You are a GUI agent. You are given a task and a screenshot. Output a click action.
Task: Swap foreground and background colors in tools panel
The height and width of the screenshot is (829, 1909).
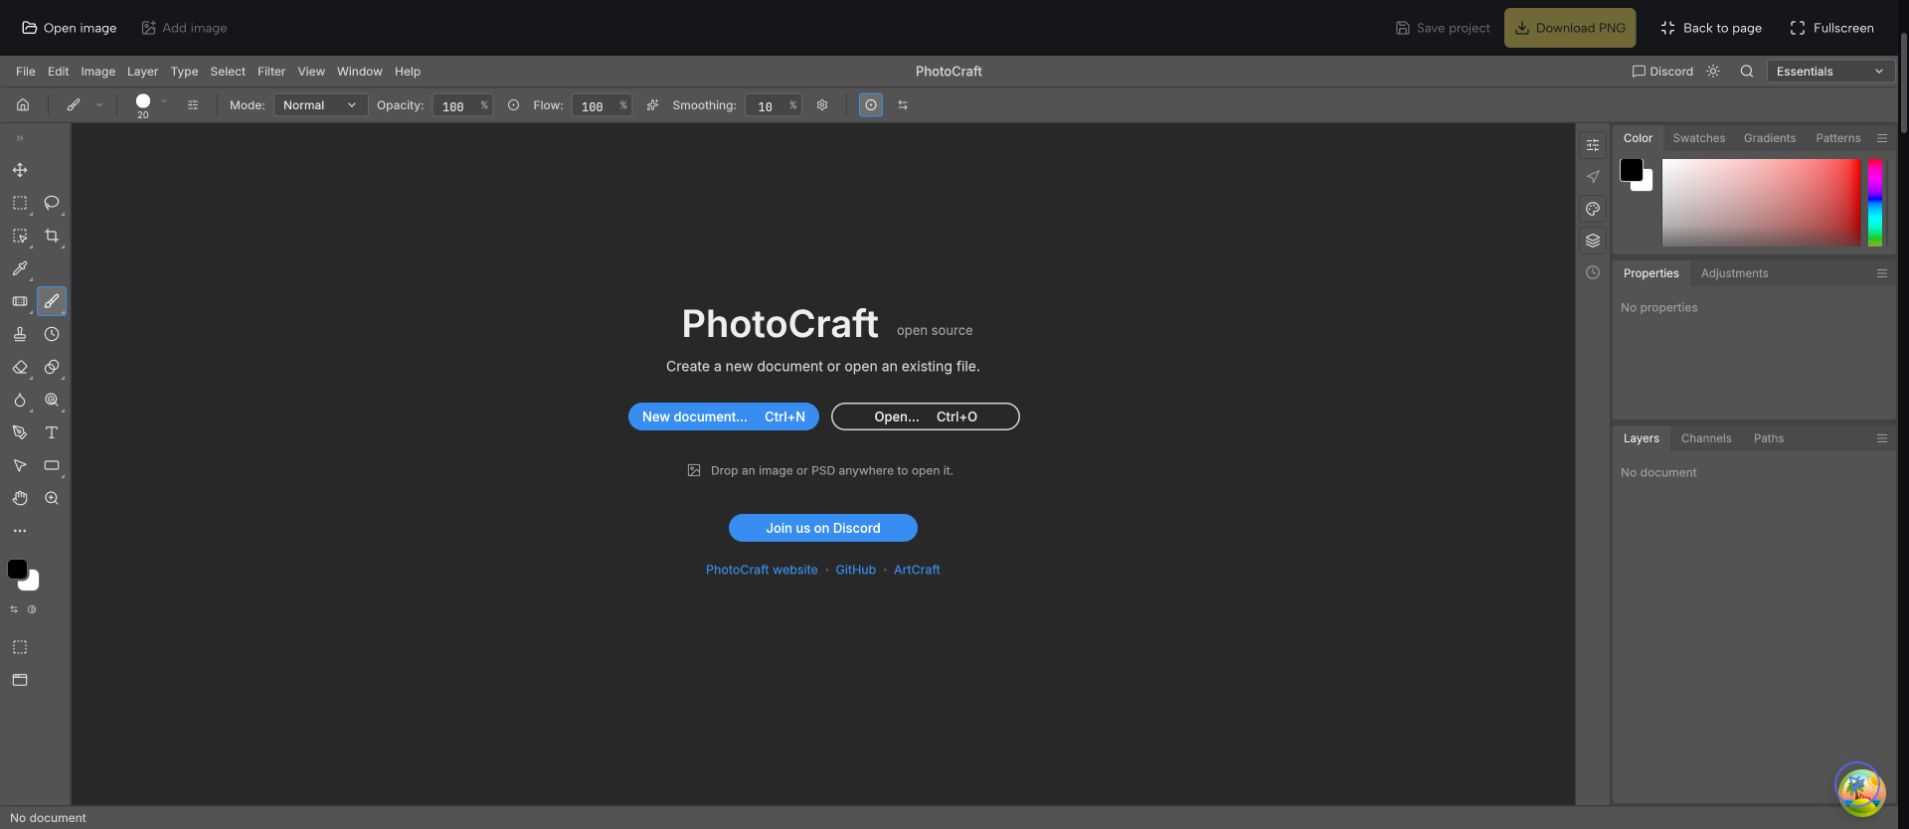pyautogui.click(x=14, y=609)
